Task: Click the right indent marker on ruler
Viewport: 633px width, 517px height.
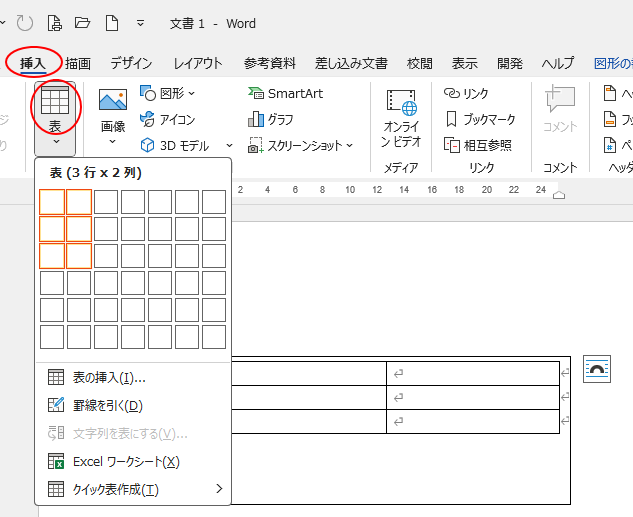Action: point(559,195)
